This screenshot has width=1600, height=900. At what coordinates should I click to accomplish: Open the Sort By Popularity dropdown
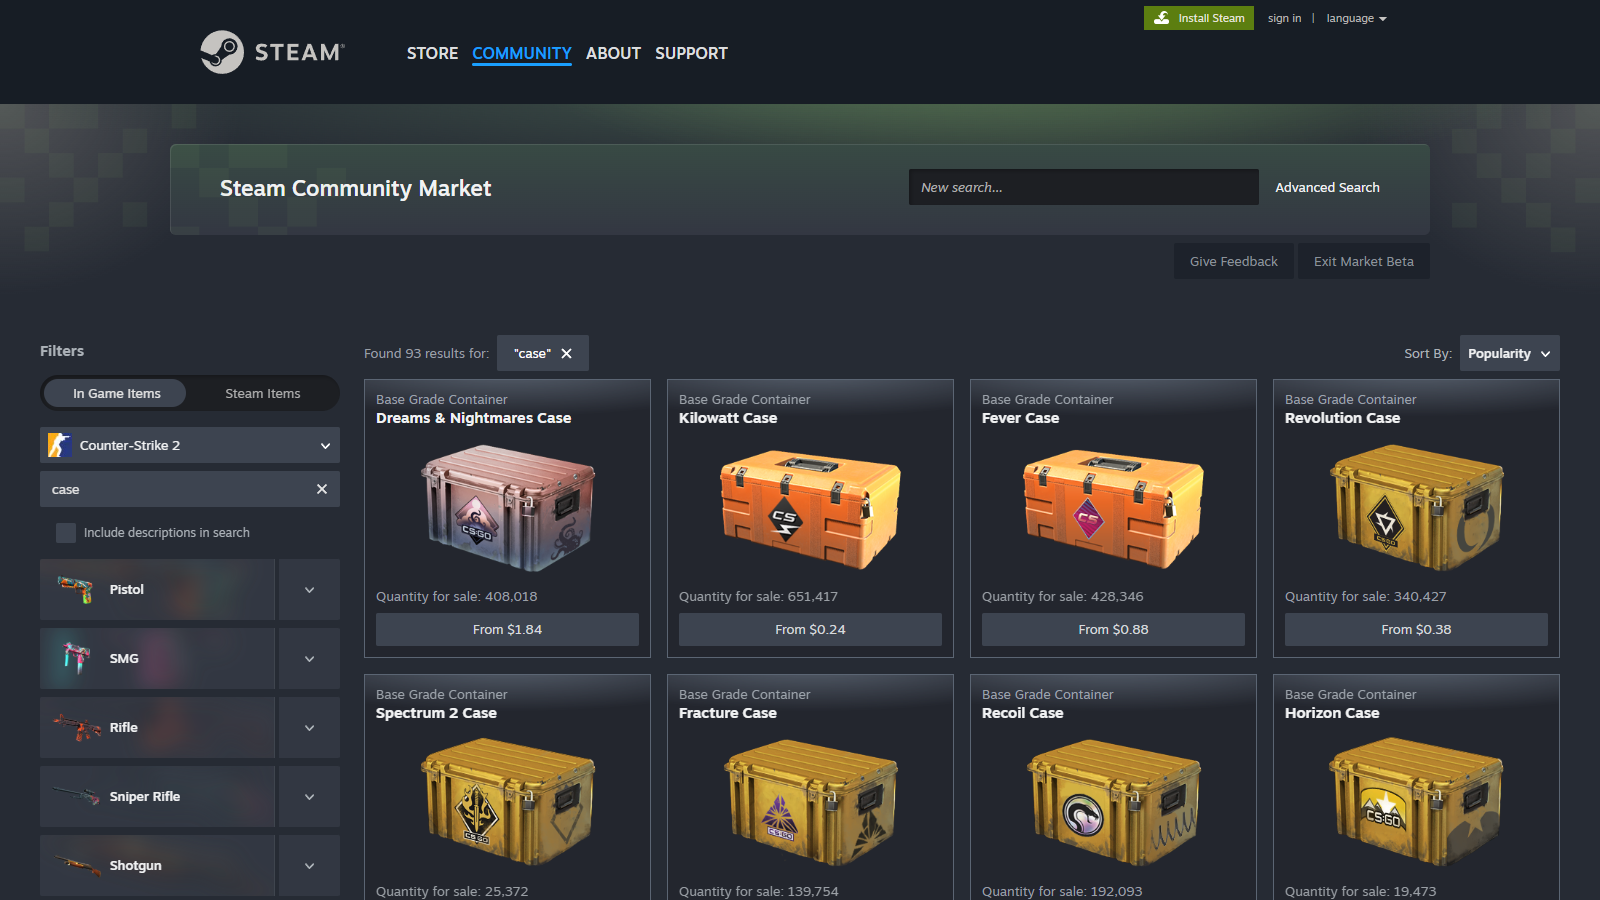(x=1510, y=353)
